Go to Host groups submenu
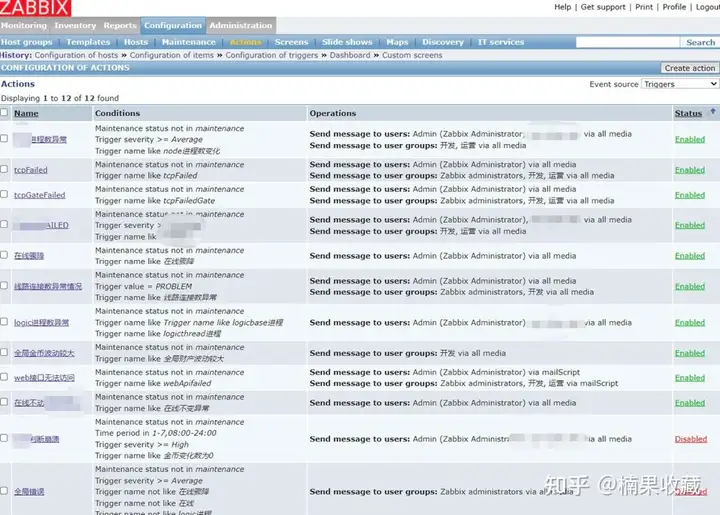 27,42
